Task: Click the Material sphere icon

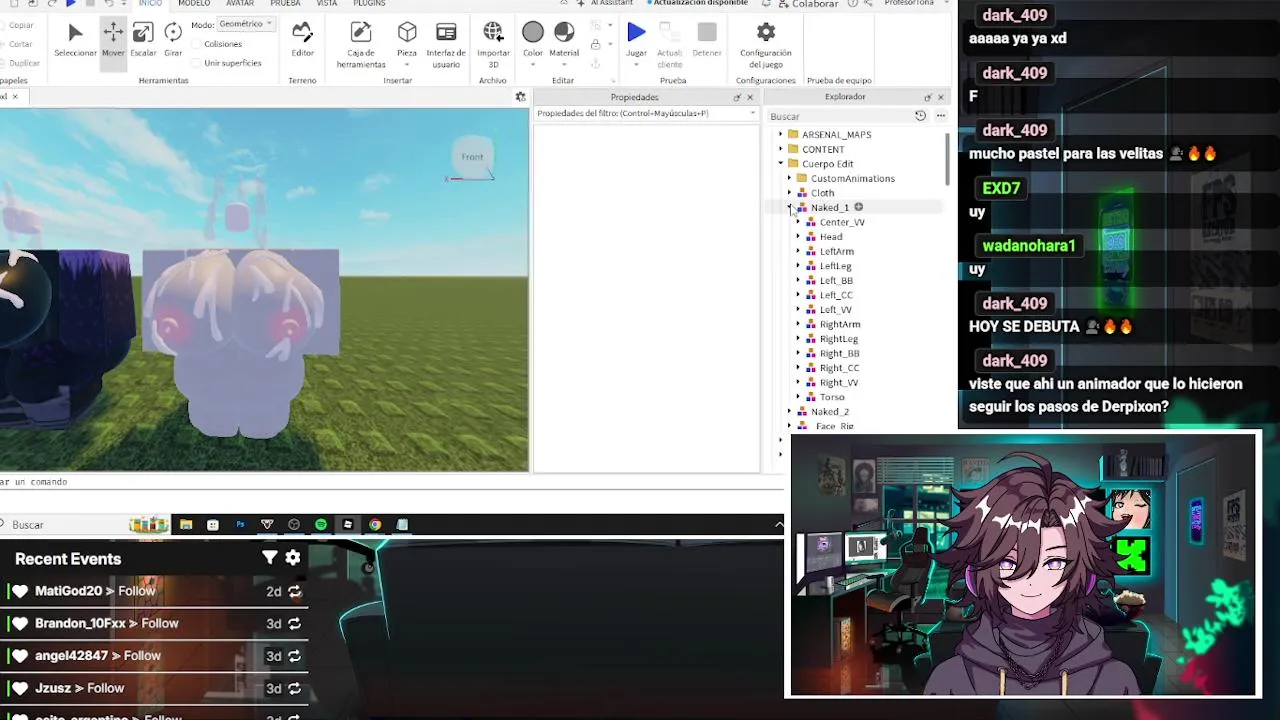Action: (564, 33)
